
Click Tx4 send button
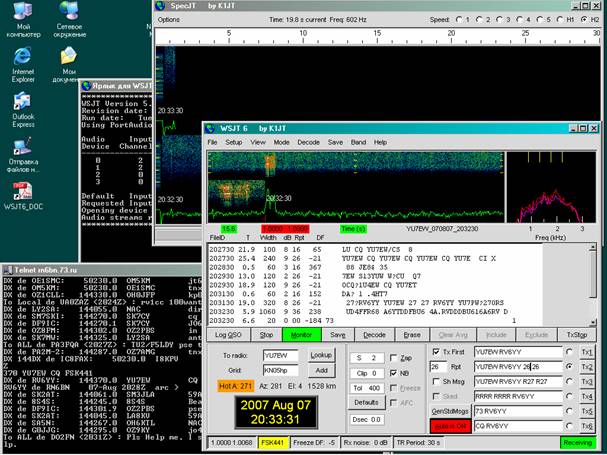(x=587, y=396)
